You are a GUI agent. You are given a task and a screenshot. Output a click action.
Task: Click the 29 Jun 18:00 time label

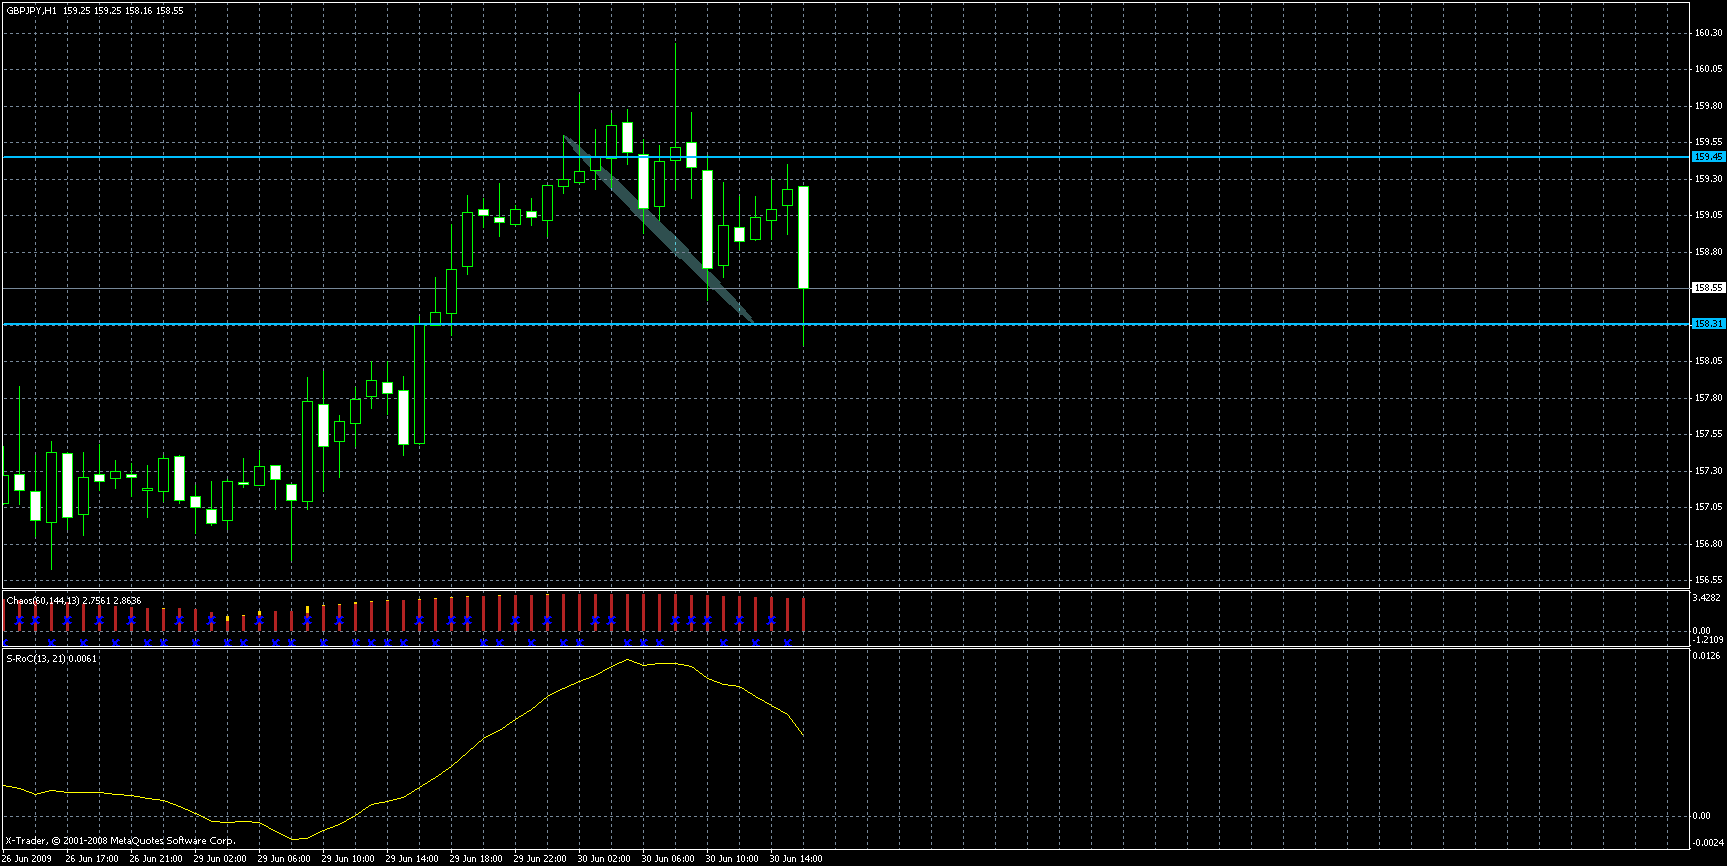[x=476, y=859]
